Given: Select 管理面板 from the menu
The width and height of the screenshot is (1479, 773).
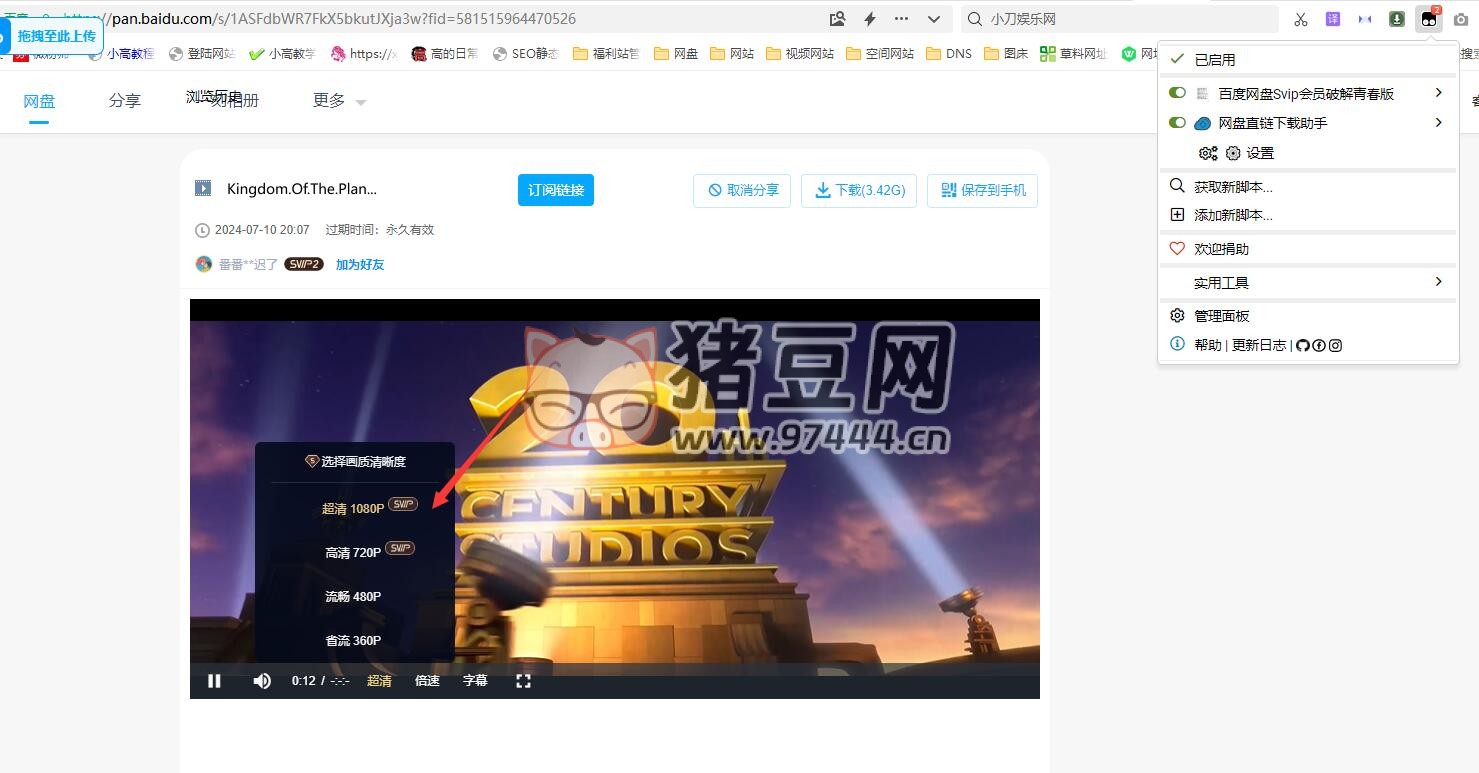Looking at the screenshot, I should coord(1221,316).
